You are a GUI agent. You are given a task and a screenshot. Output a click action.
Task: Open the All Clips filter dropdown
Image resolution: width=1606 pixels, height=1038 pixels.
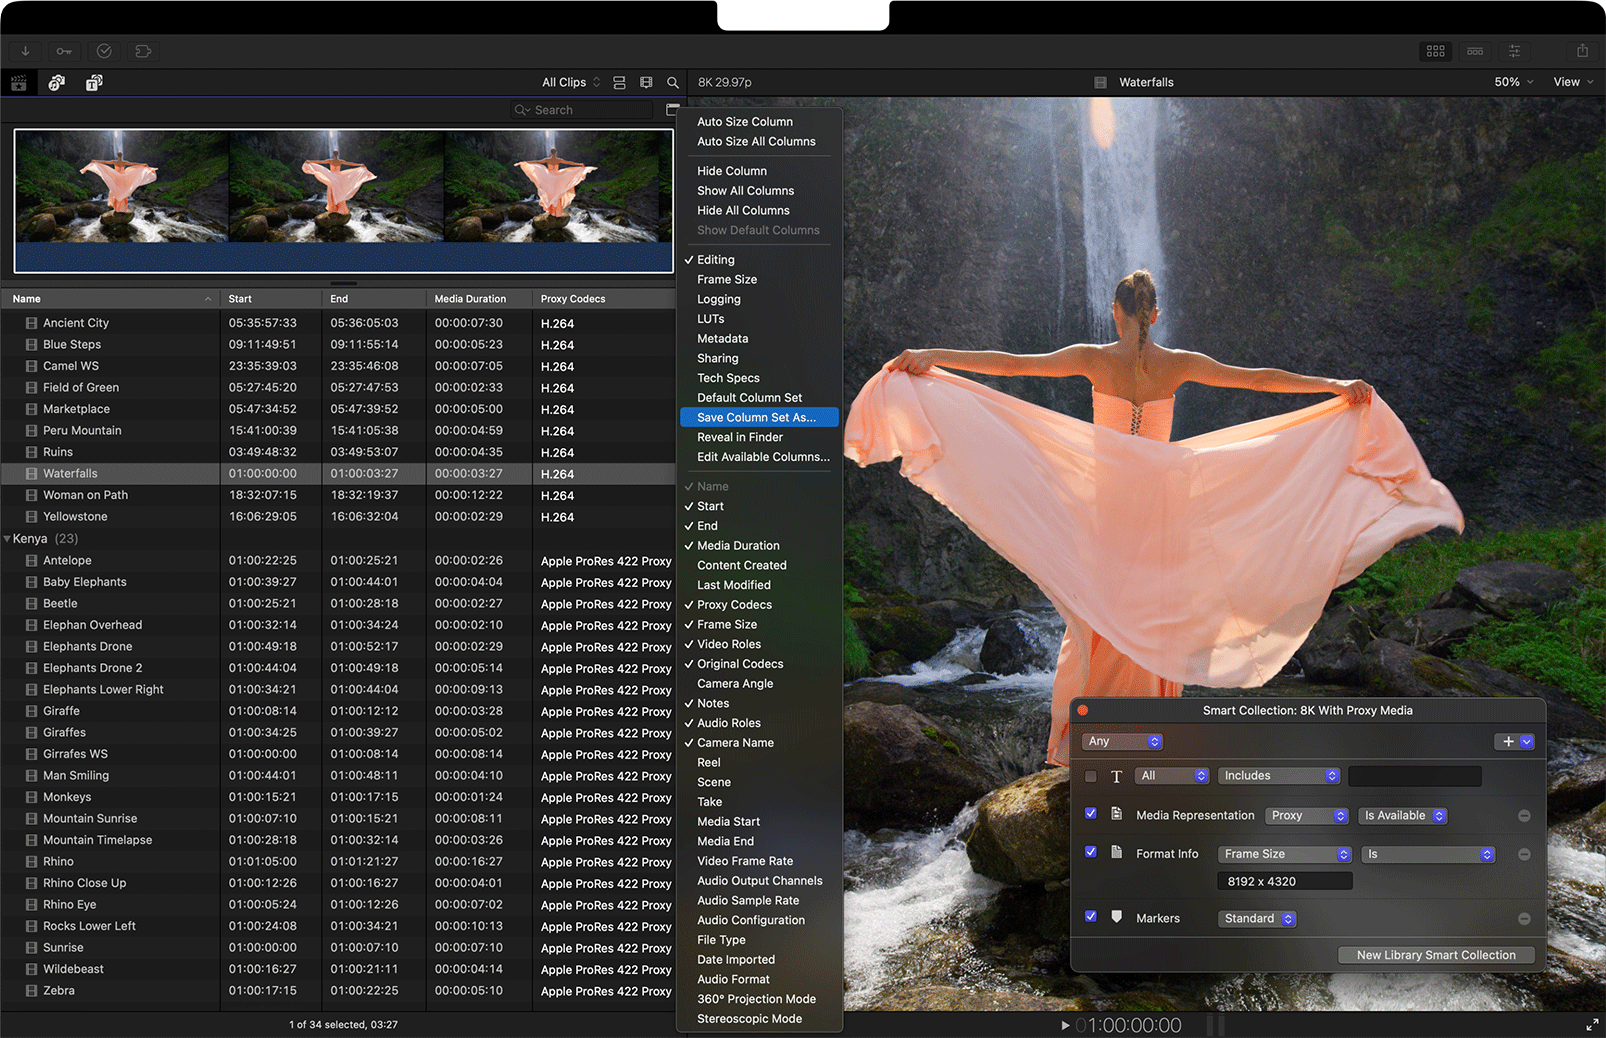click(x=571, y=83)
